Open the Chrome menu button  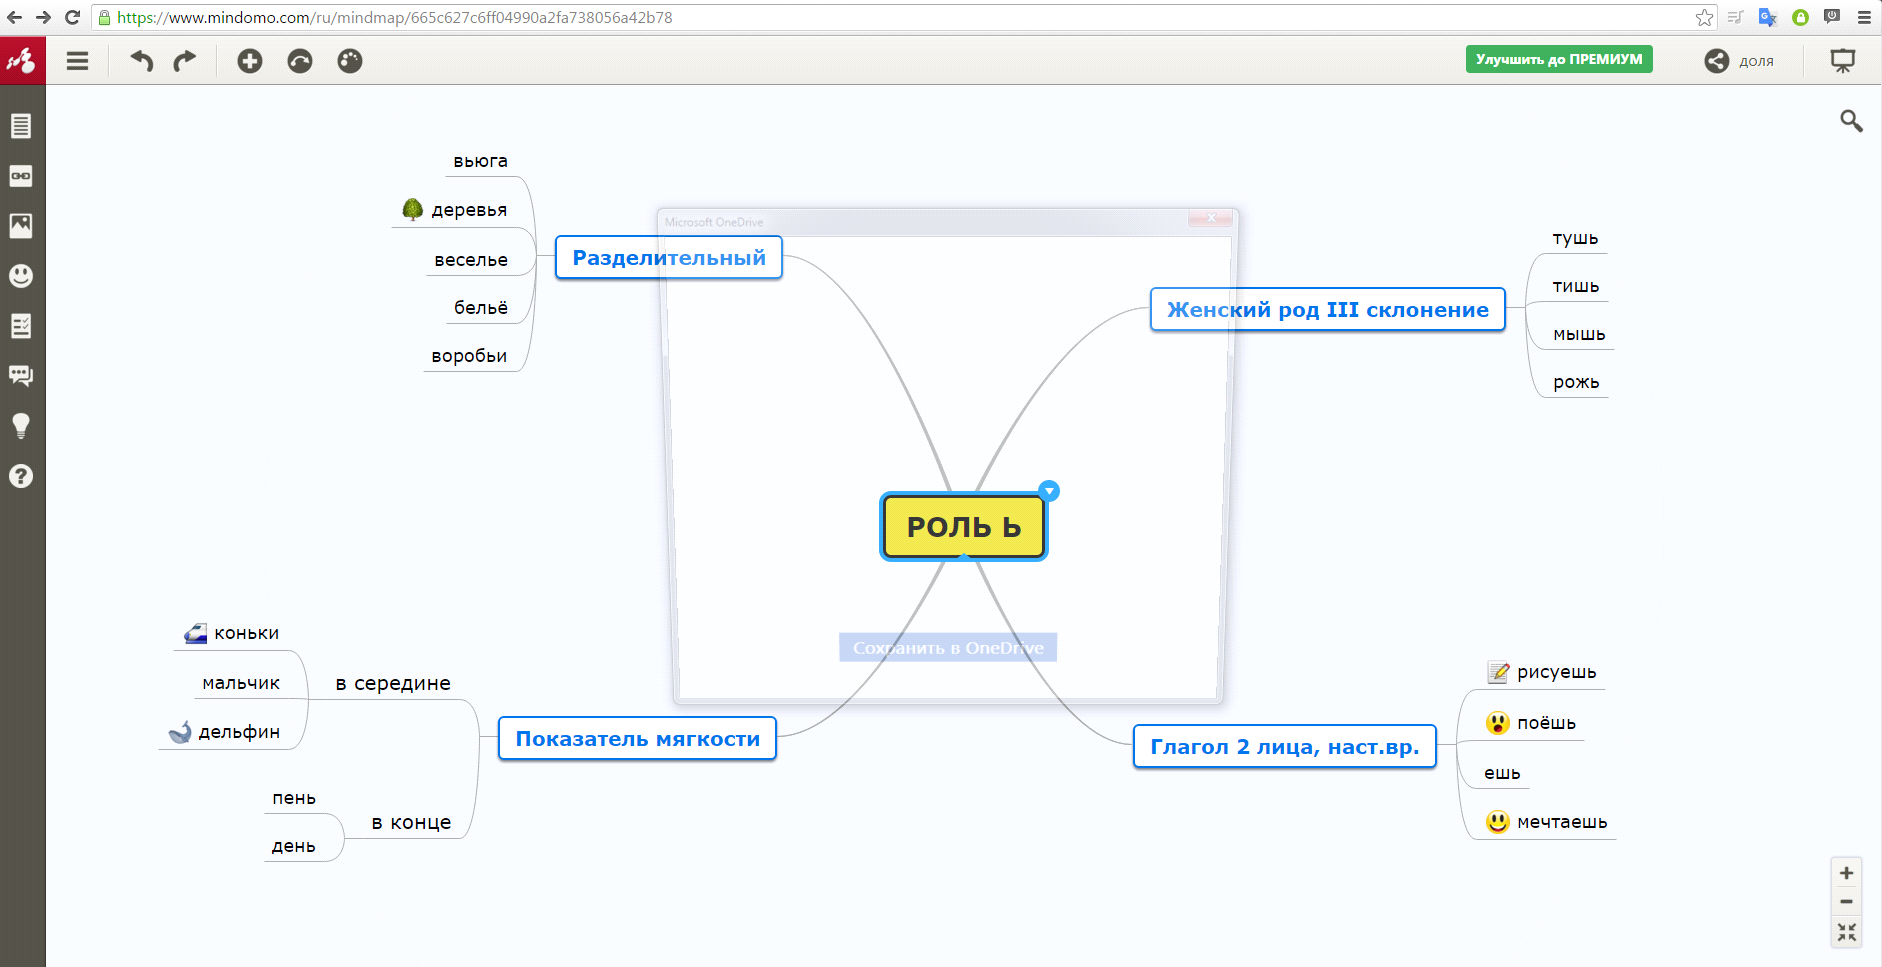click(x=1864, y=17)
